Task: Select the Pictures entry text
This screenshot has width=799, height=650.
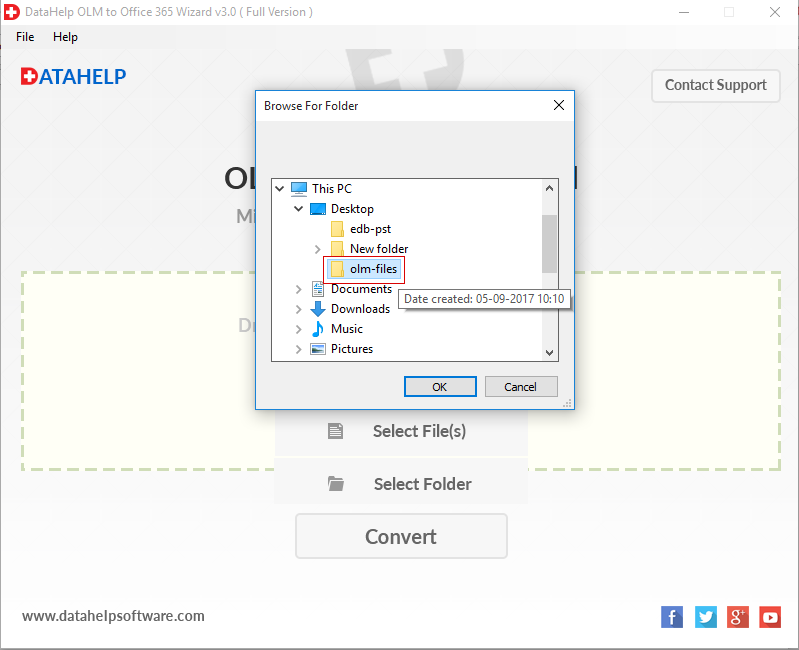Action: [x=352, y=349]
